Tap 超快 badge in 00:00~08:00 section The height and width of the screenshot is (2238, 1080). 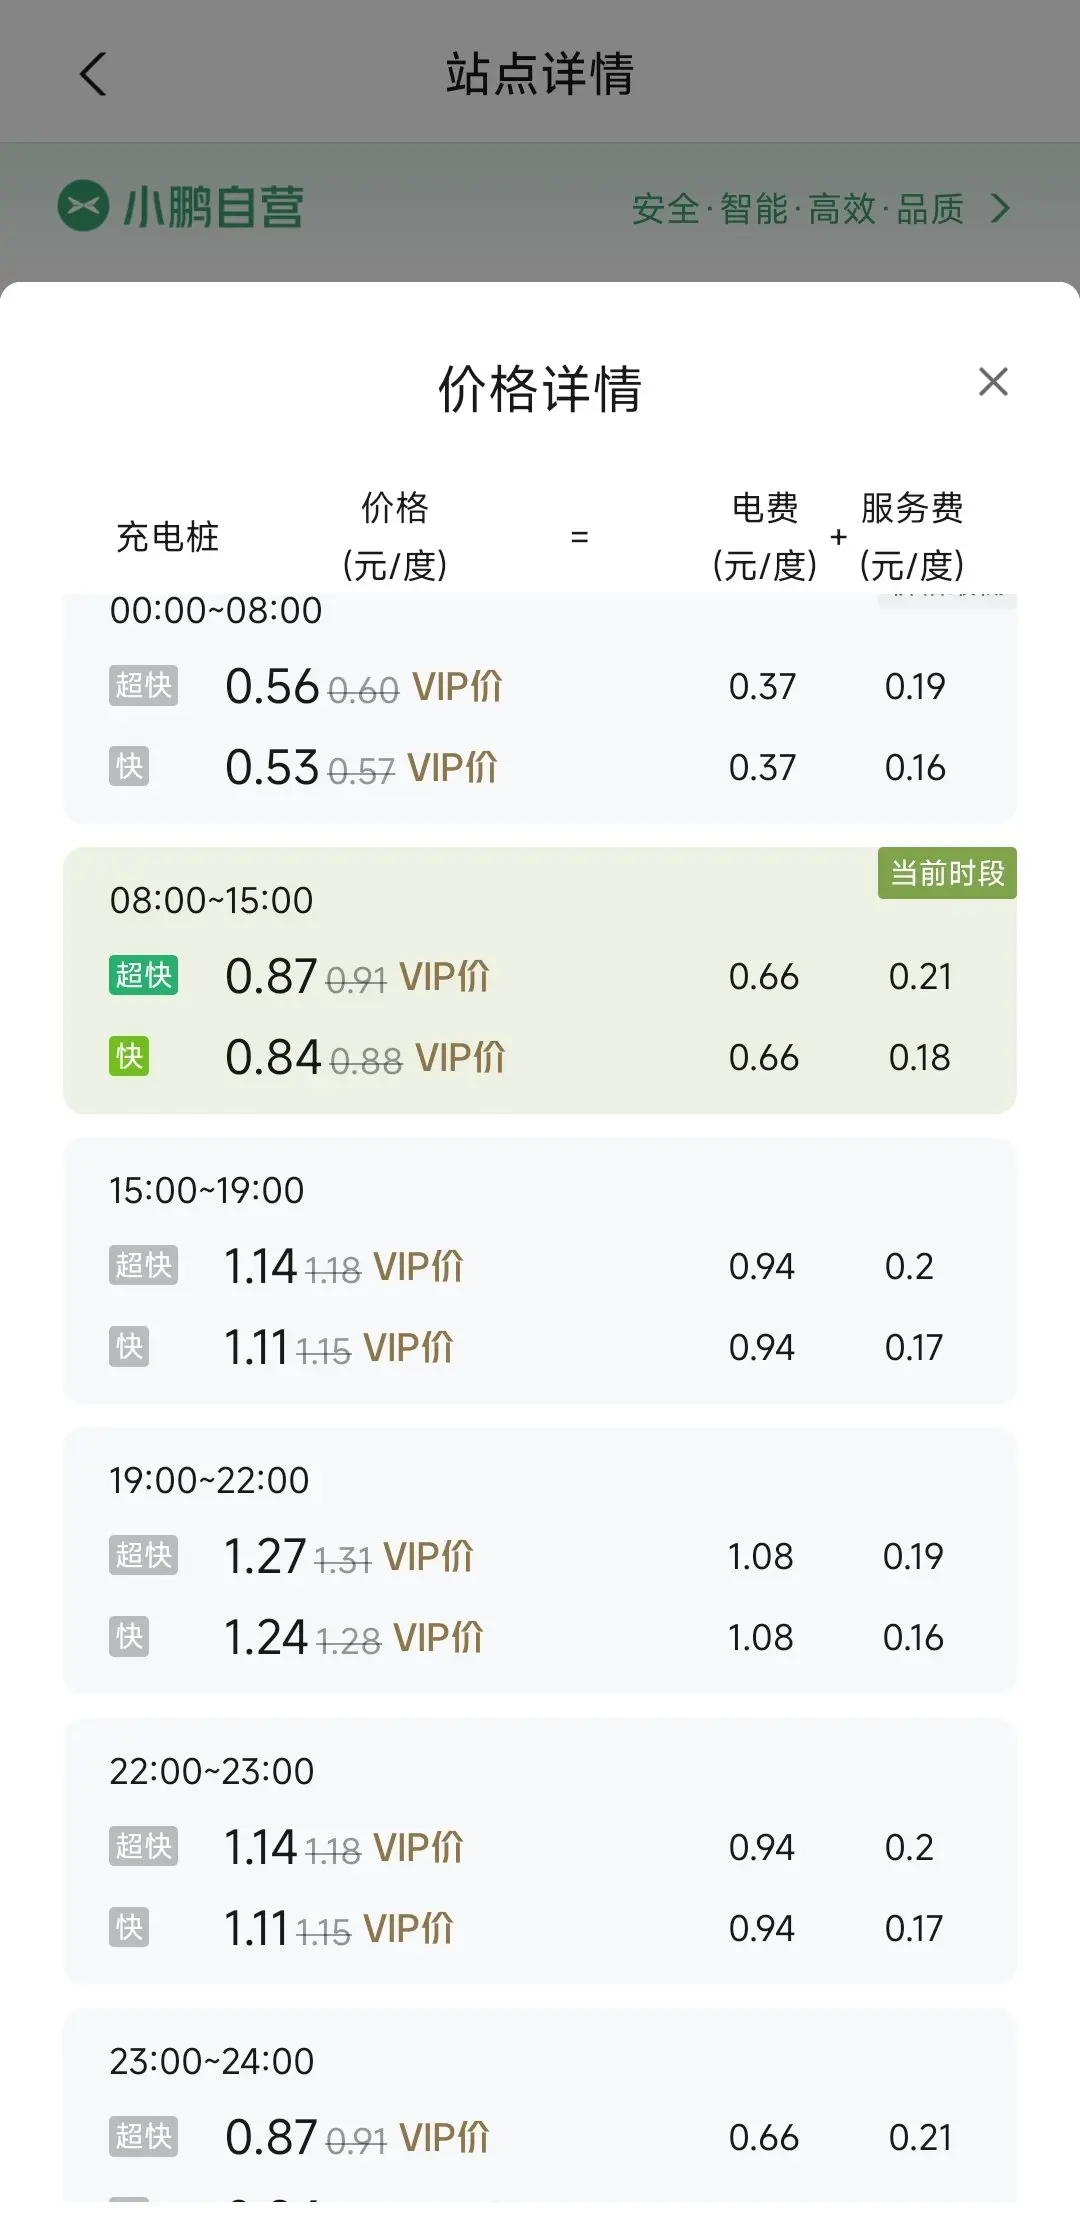[143, 685]
